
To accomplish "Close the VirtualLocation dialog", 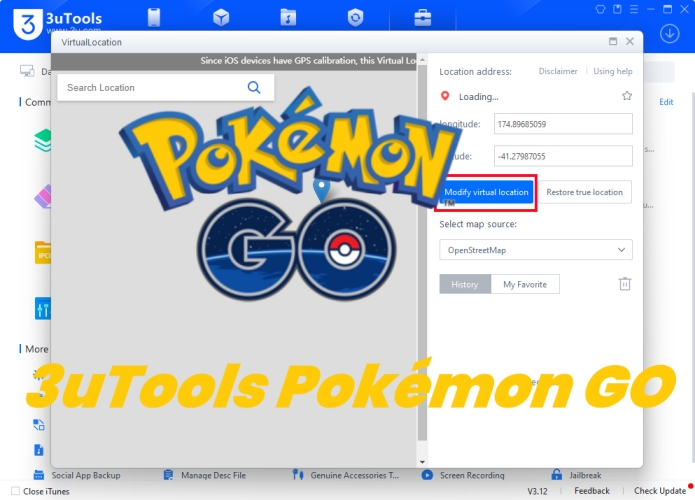I will point(629,41).
